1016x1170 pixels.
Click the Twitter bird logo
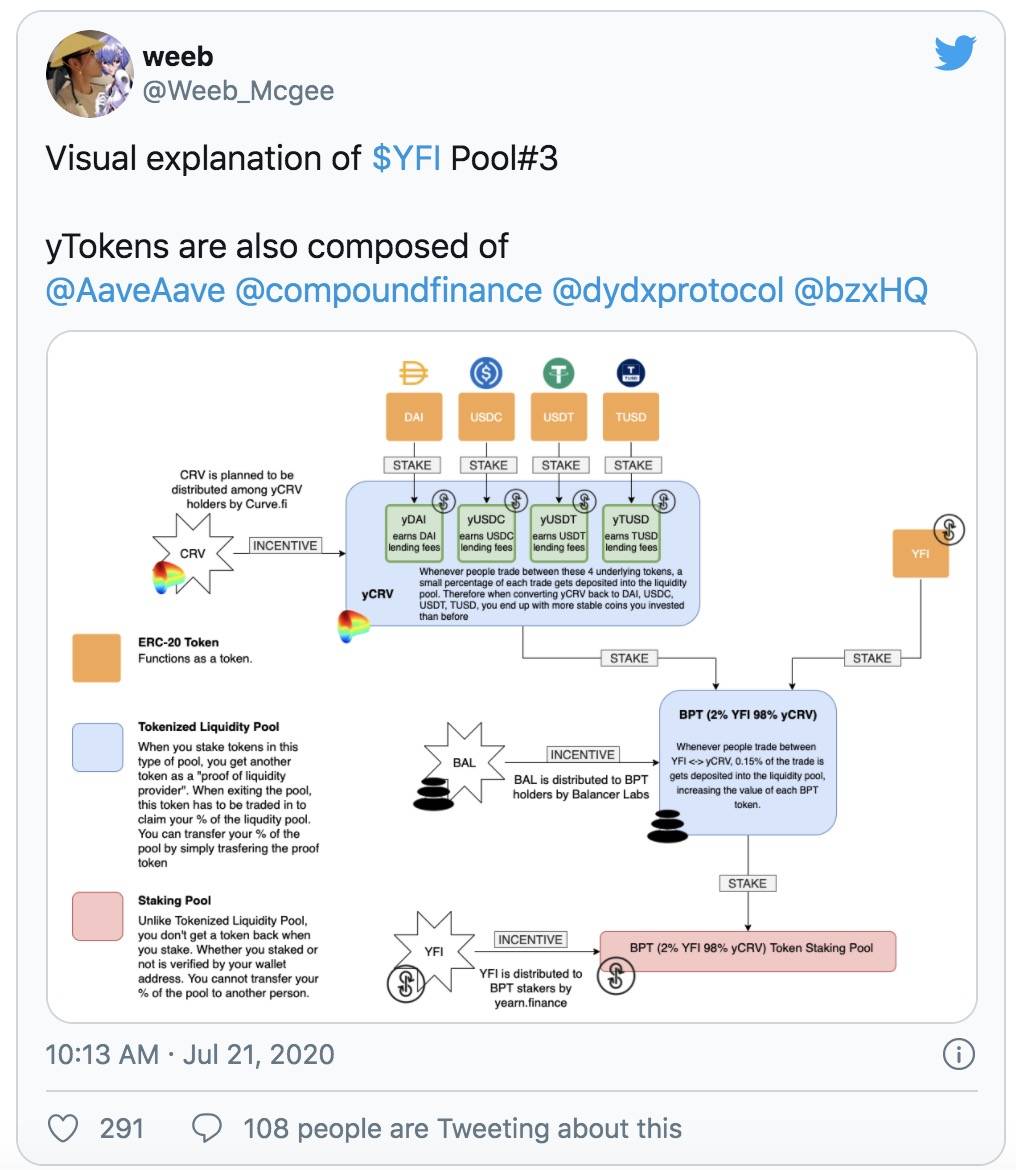pyautogui.click(x=955, y=52)
